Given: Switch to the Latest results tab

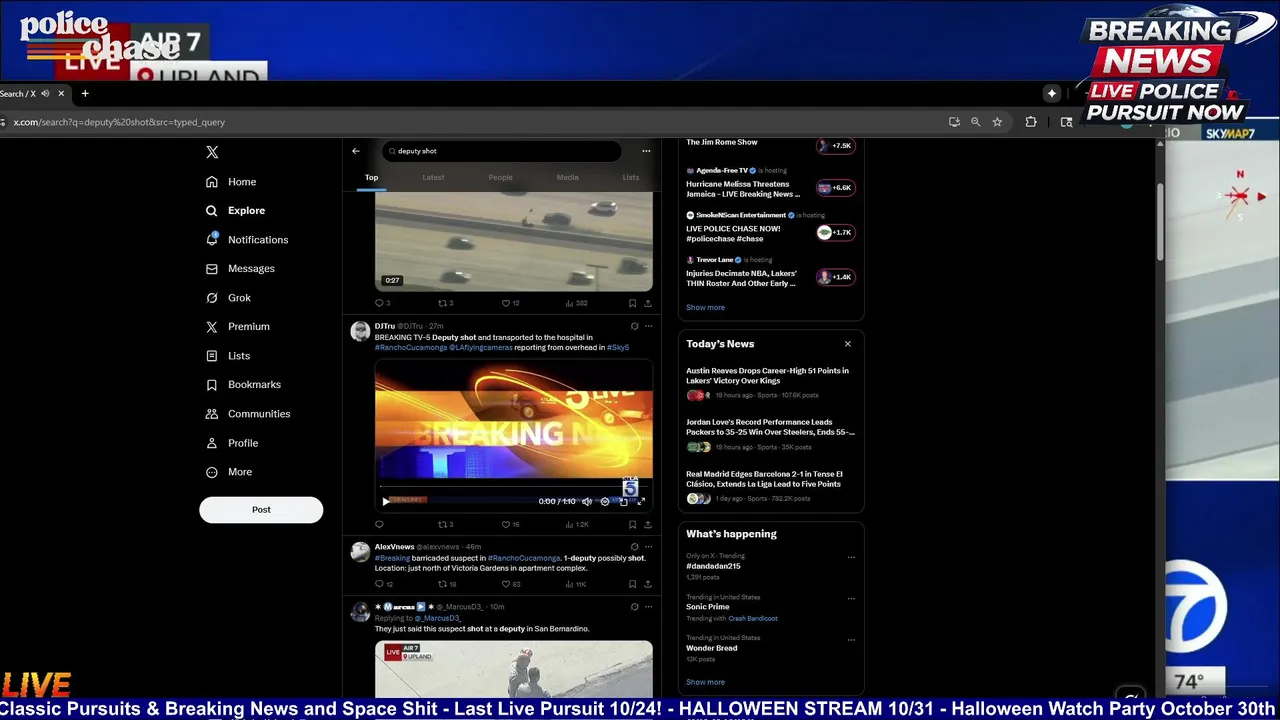Looking at the screenshot, I should [433, 177].
